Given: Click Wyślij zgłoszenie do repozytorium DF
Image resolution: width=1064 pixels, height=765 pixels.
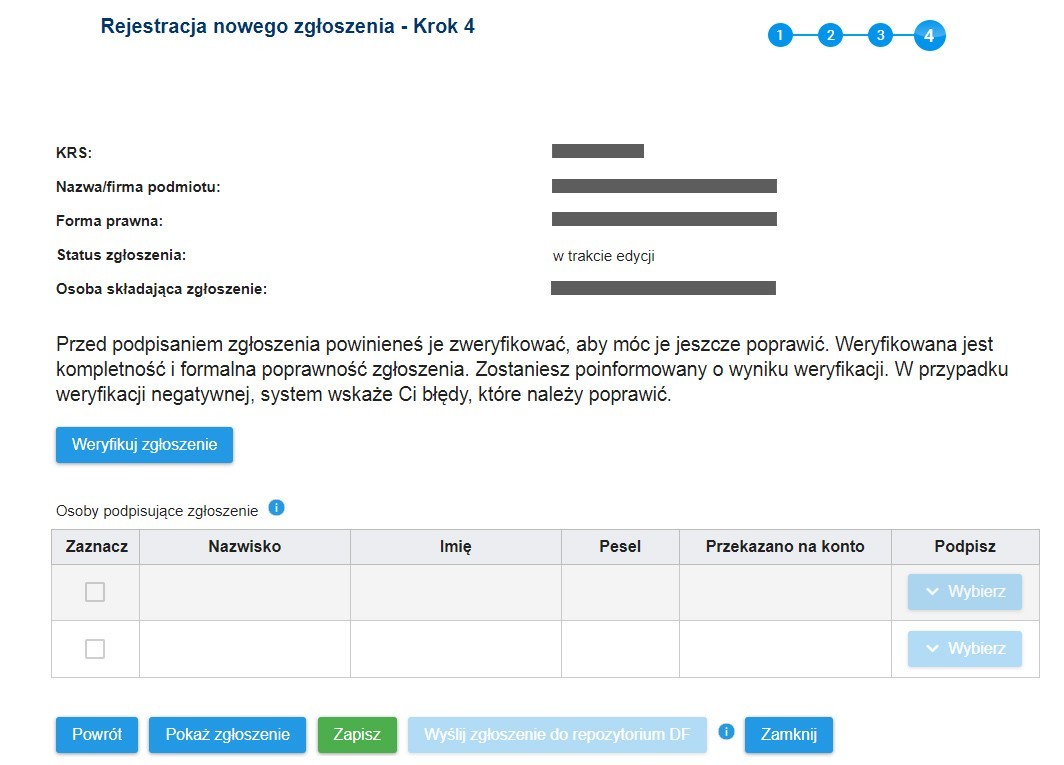Looking at the screenshot, I should [x=557, y=735].
